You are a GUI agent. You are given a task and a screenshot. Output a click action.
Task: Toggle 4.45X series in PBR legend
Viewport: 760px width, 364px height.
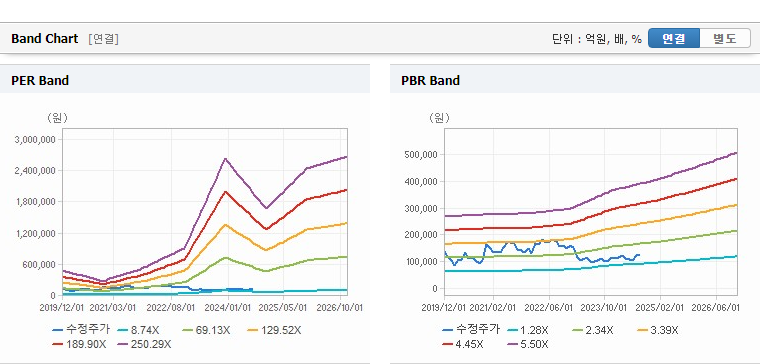point(463,344)
